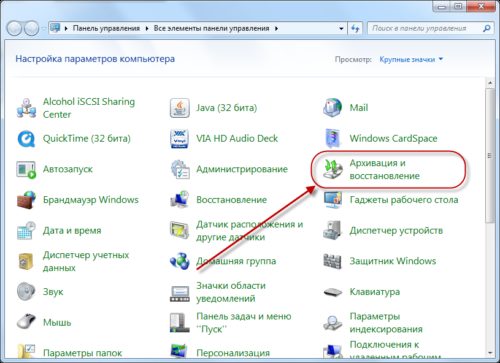Open Параметры индексирования icon
Image resolution: width=500 pixels, height=363 pixels.
coord(332,322)
